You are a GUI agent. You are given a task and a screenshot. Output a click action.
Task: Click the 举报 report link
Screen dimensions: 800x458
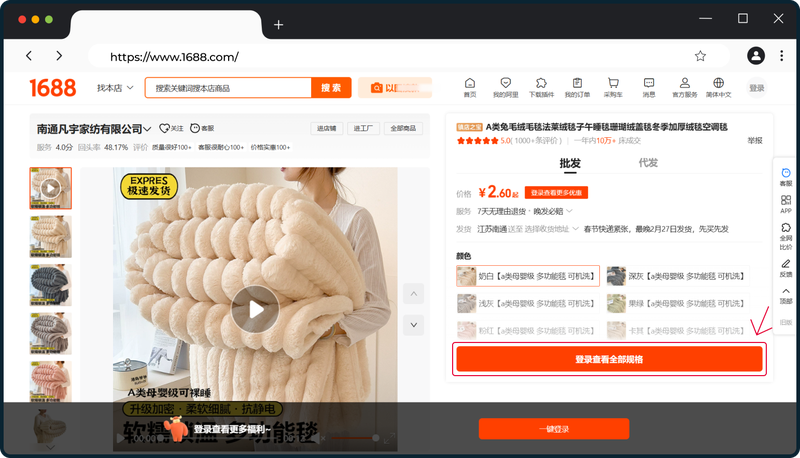[x=755, y=140]
